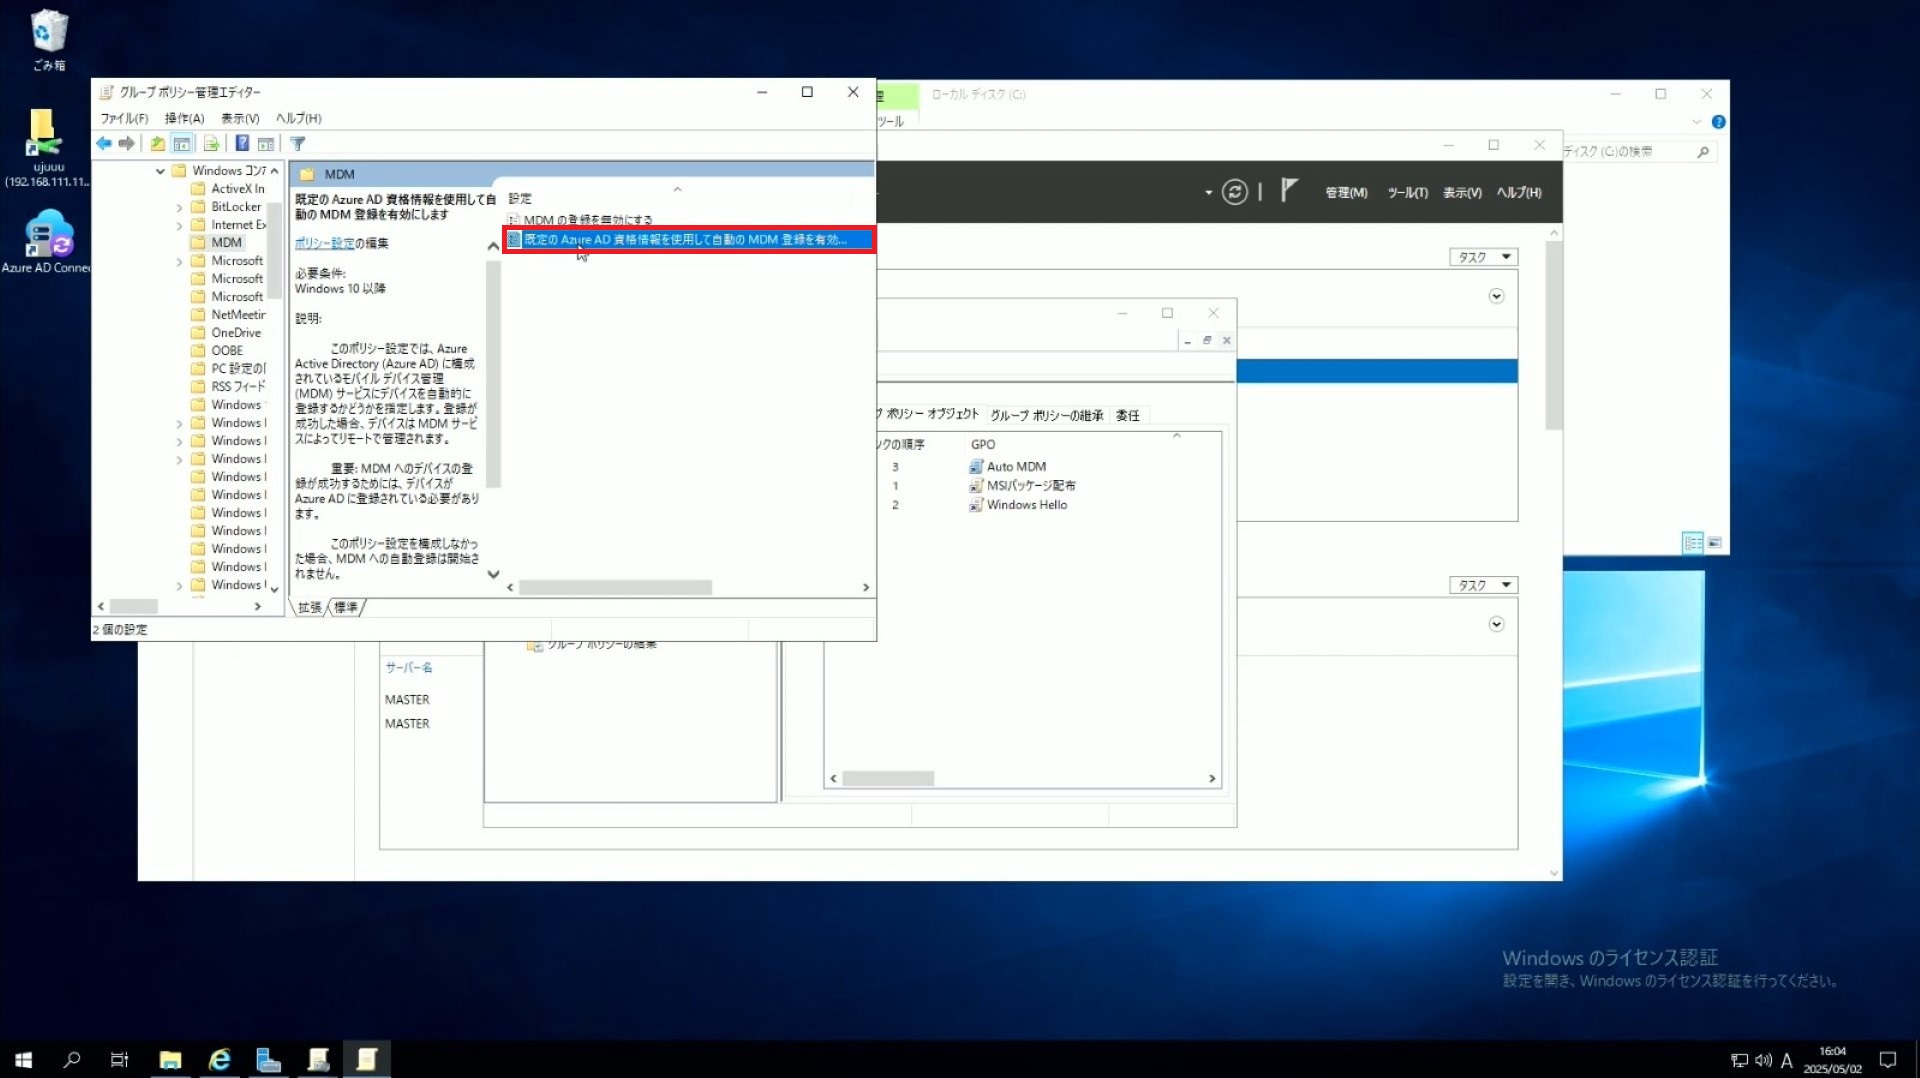Expand the BitLocker folder

coord(179,208)
